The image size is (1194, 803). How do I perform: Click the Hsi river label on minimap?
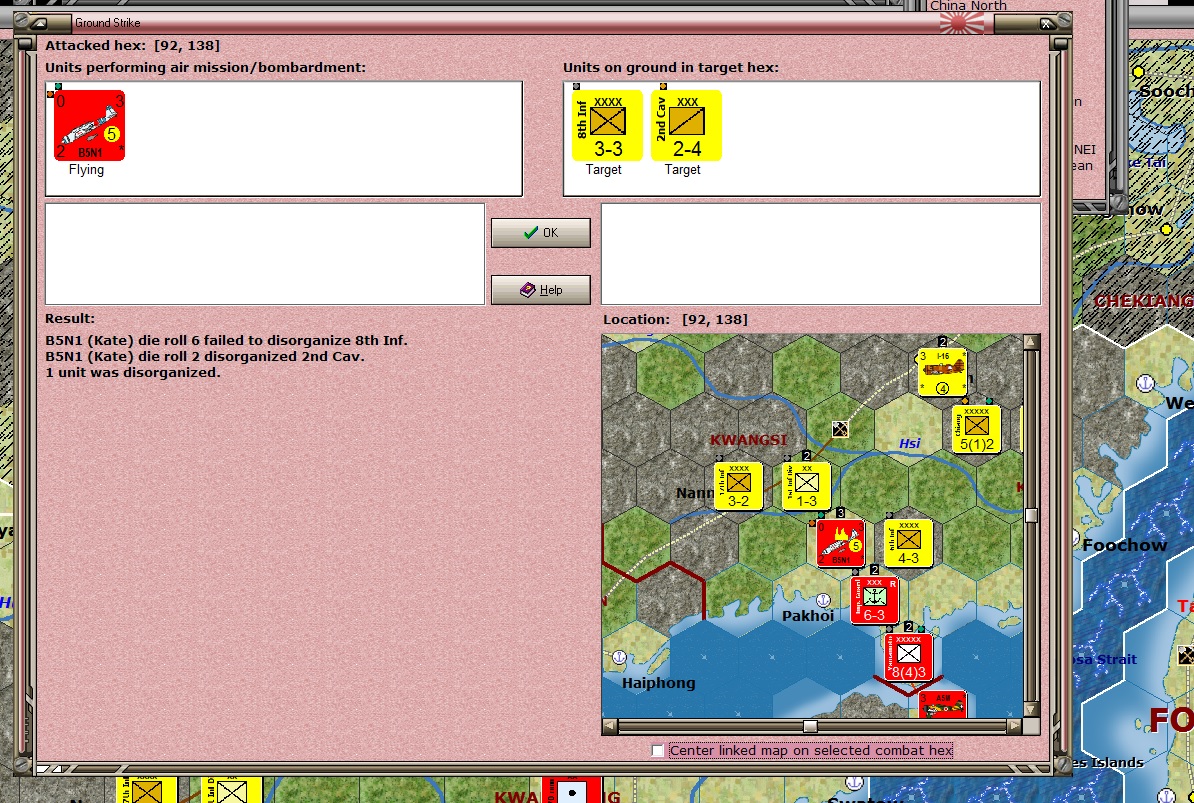click(909, 443)
